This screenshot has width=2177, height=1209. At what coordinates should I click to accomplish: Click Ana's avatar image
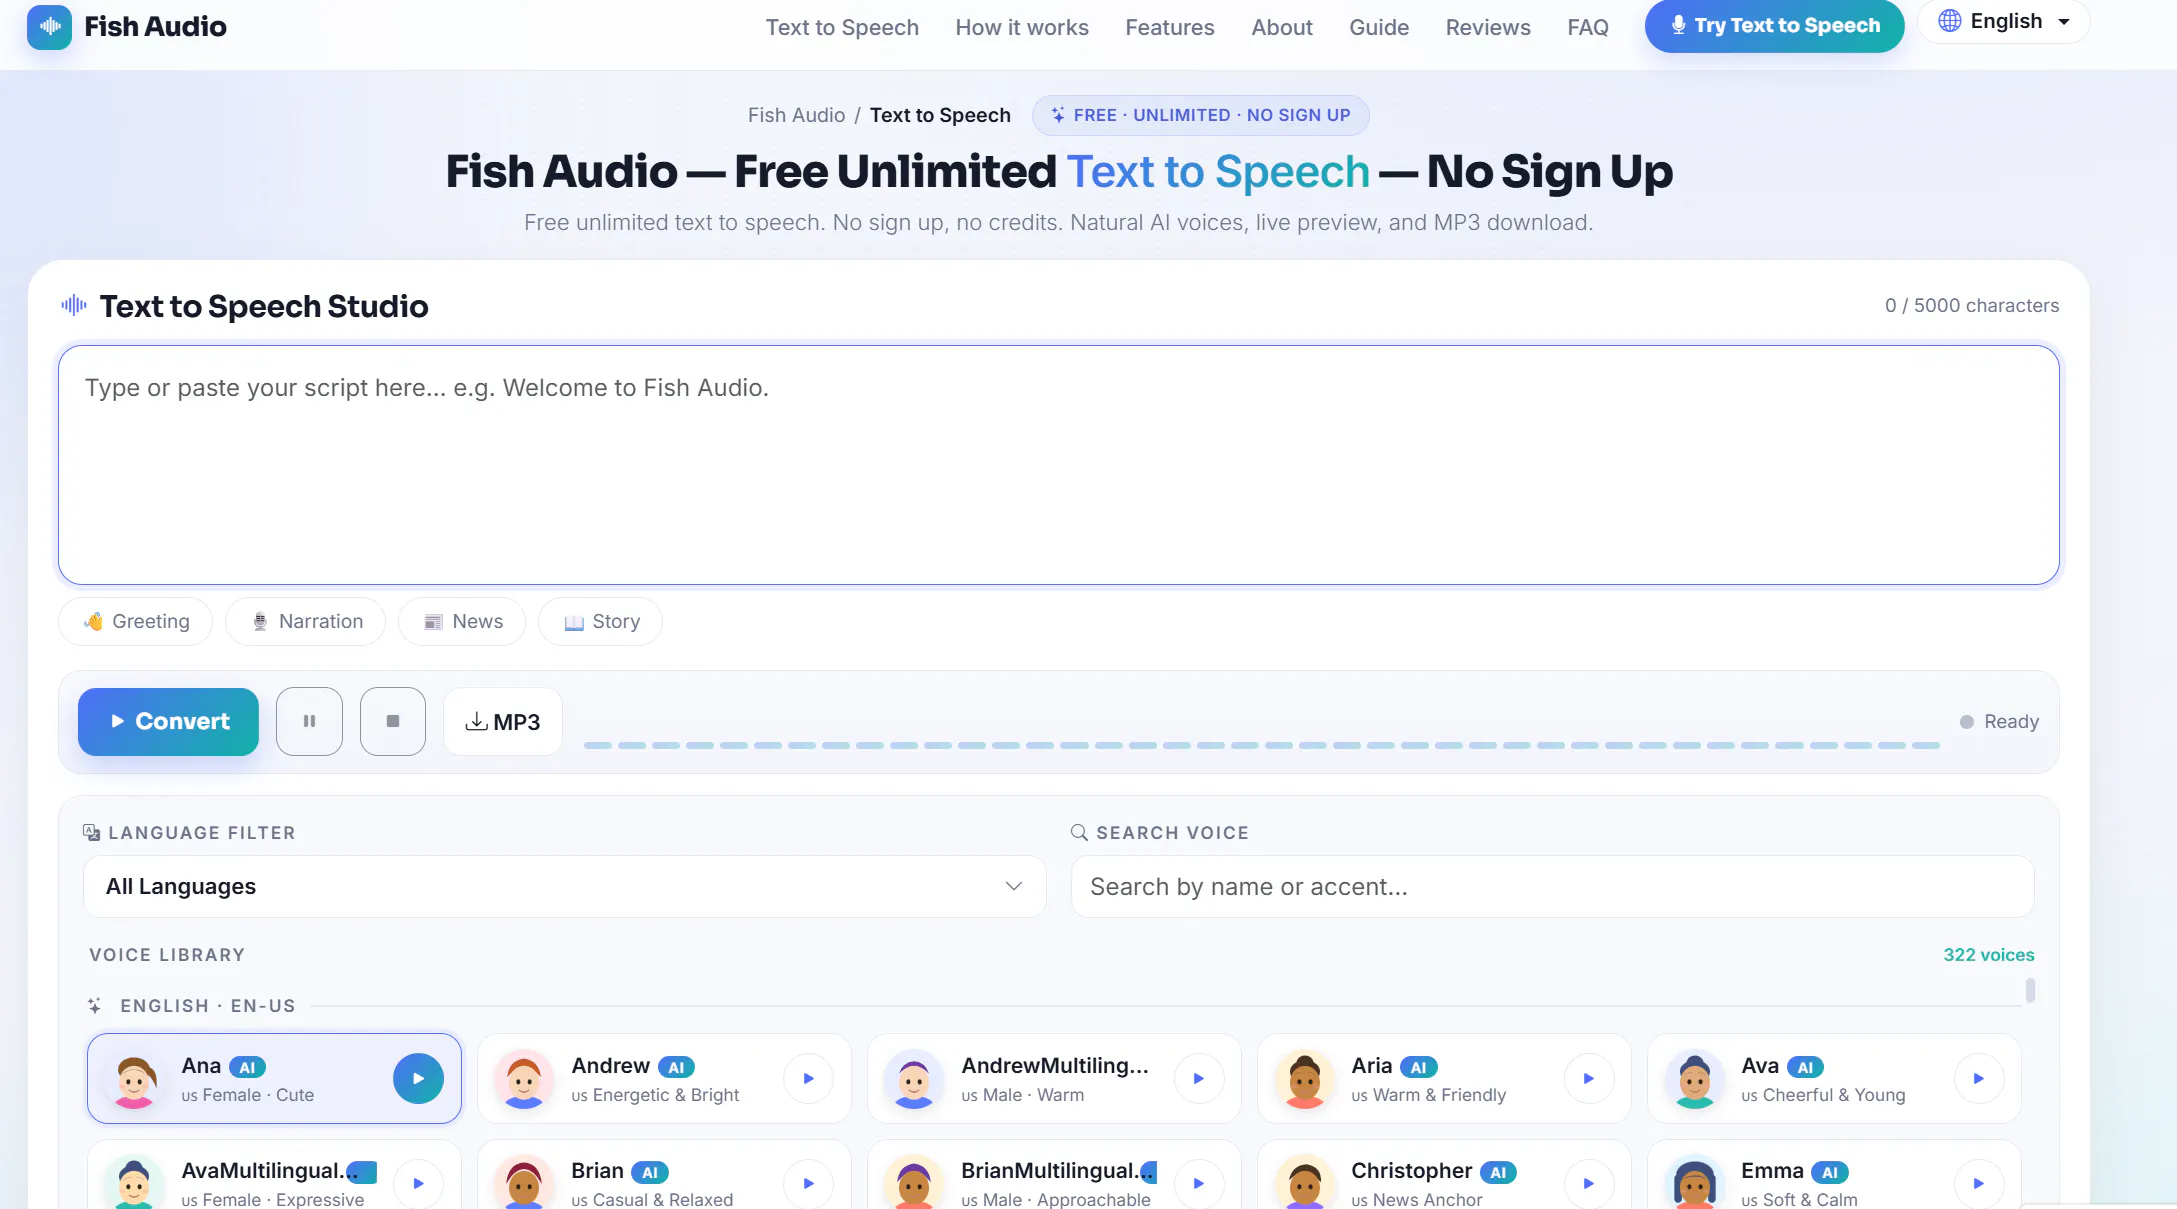pos(134,1079)
